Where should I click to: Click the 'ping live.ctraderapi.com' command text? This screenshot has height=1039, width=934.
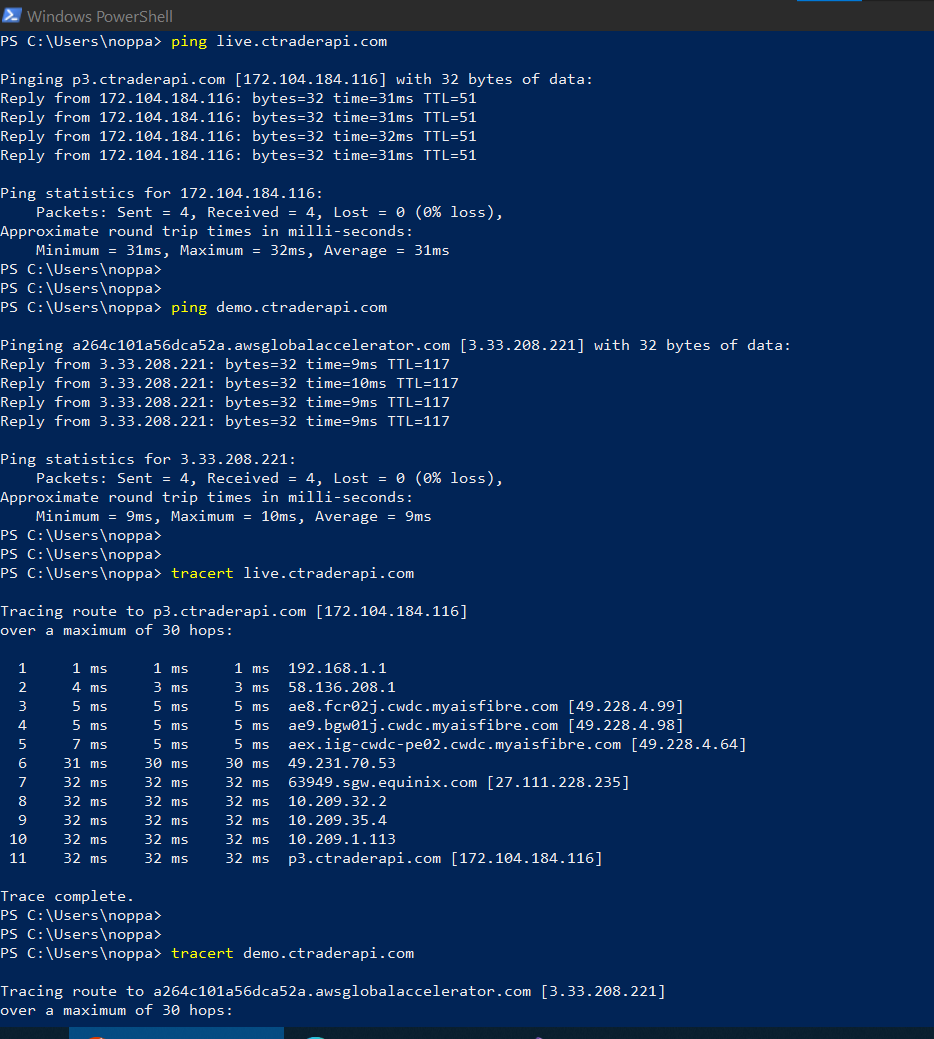[279, 41]
